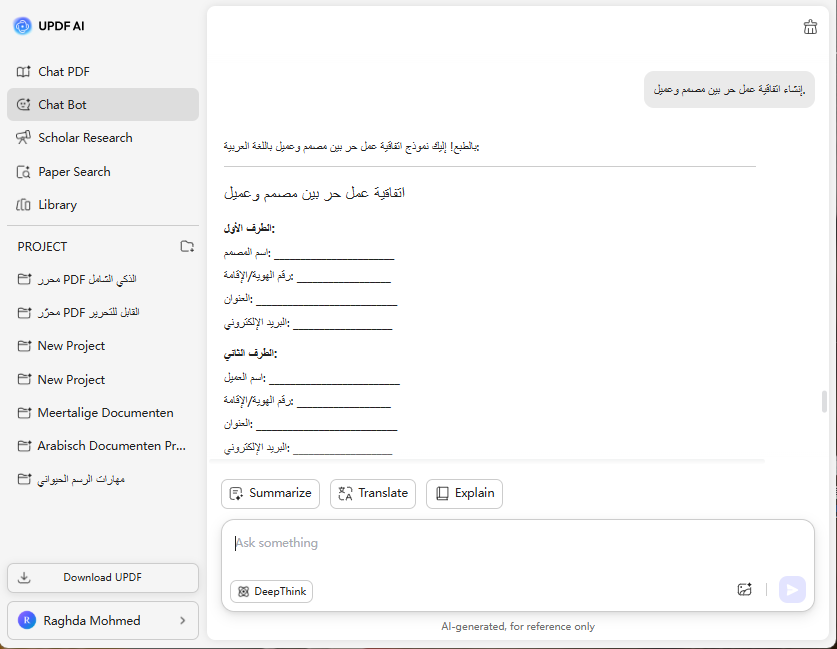Click the send message arrow button
Viewport: 837px width, 649px height.
[791, 590]
